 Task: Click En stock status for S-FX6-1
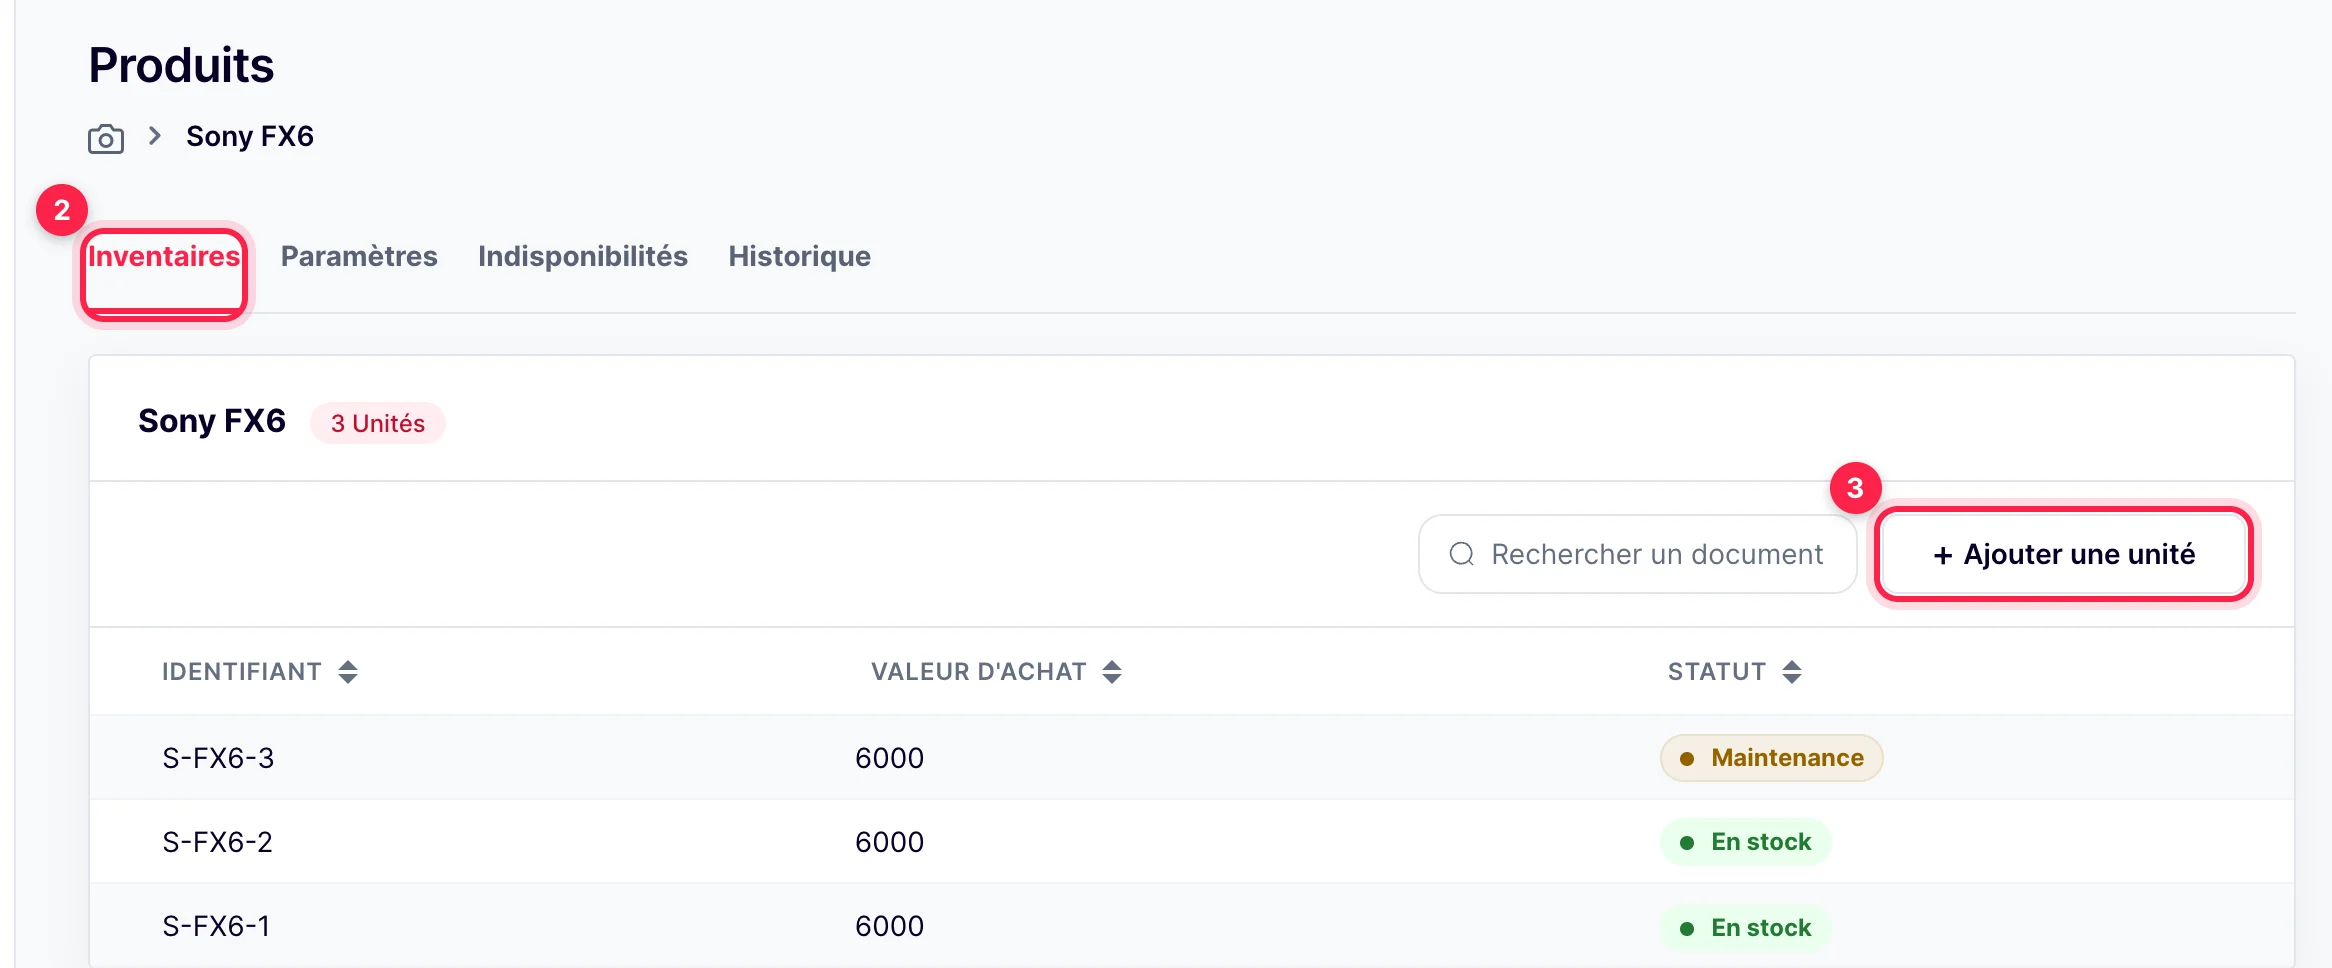(x=1745, y=928)
